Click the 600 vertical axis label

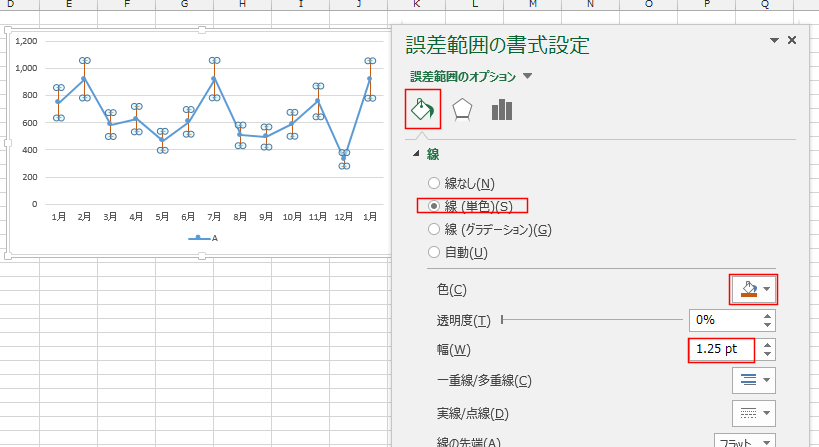[30, 123]
